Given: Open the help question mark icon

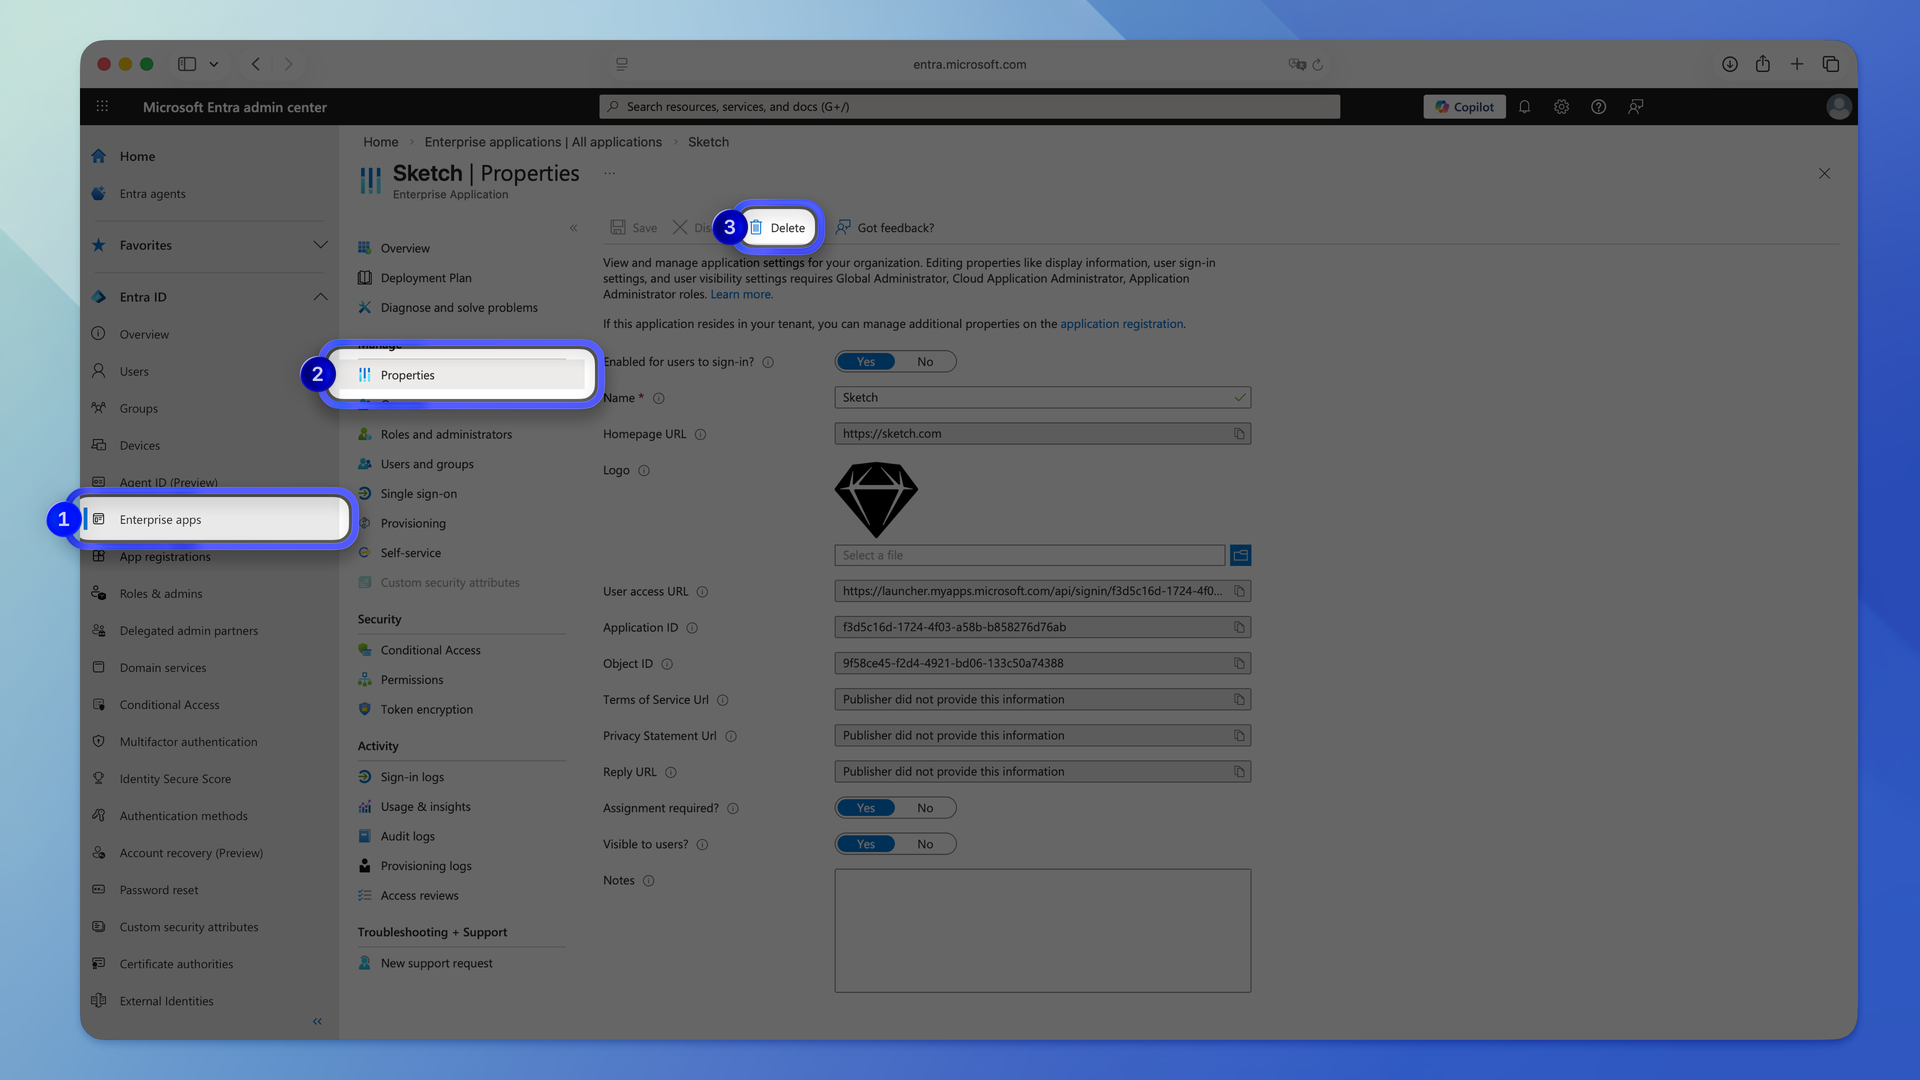Looking at the screenshot, I should pyautogui.click(x=1598, y=107).
